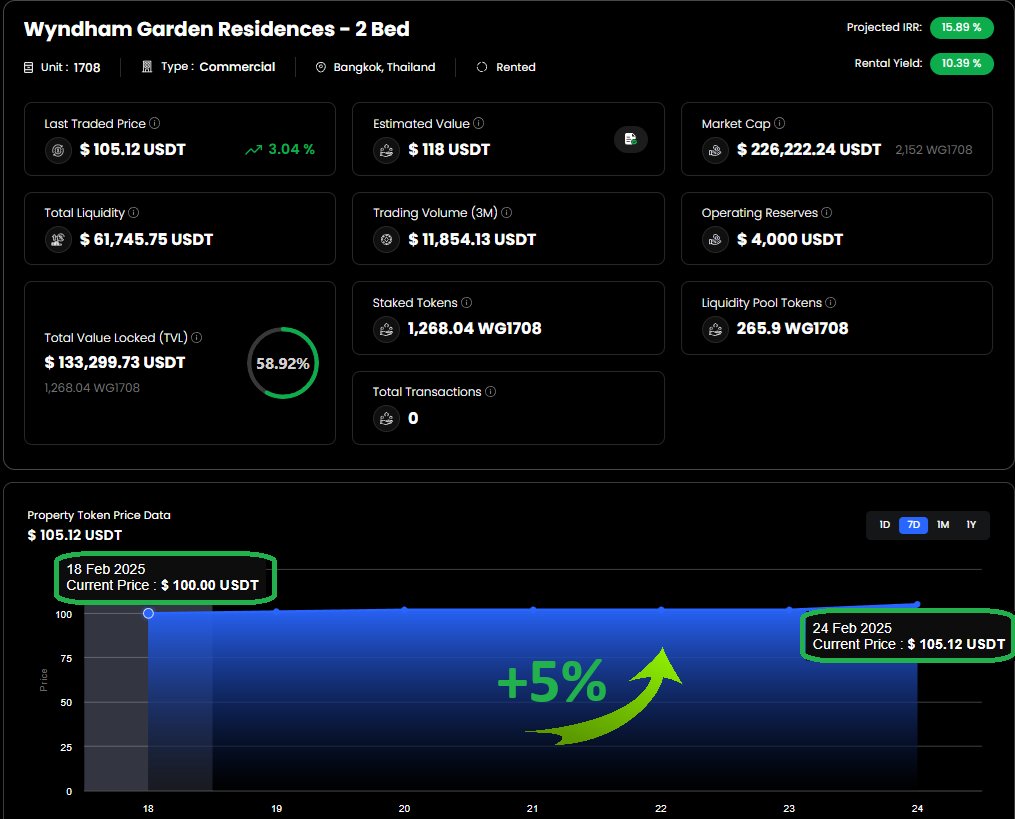
Task: Select the 18 Feb data point on the chart
Action: 148,613
